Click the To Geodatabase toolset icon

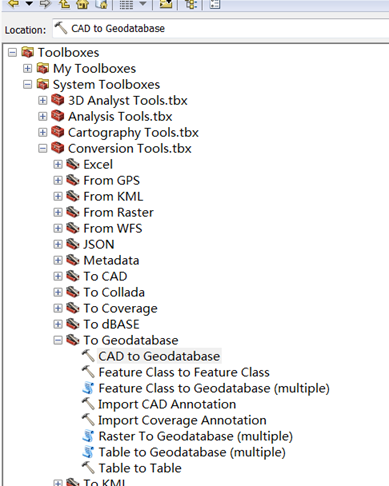73,340
